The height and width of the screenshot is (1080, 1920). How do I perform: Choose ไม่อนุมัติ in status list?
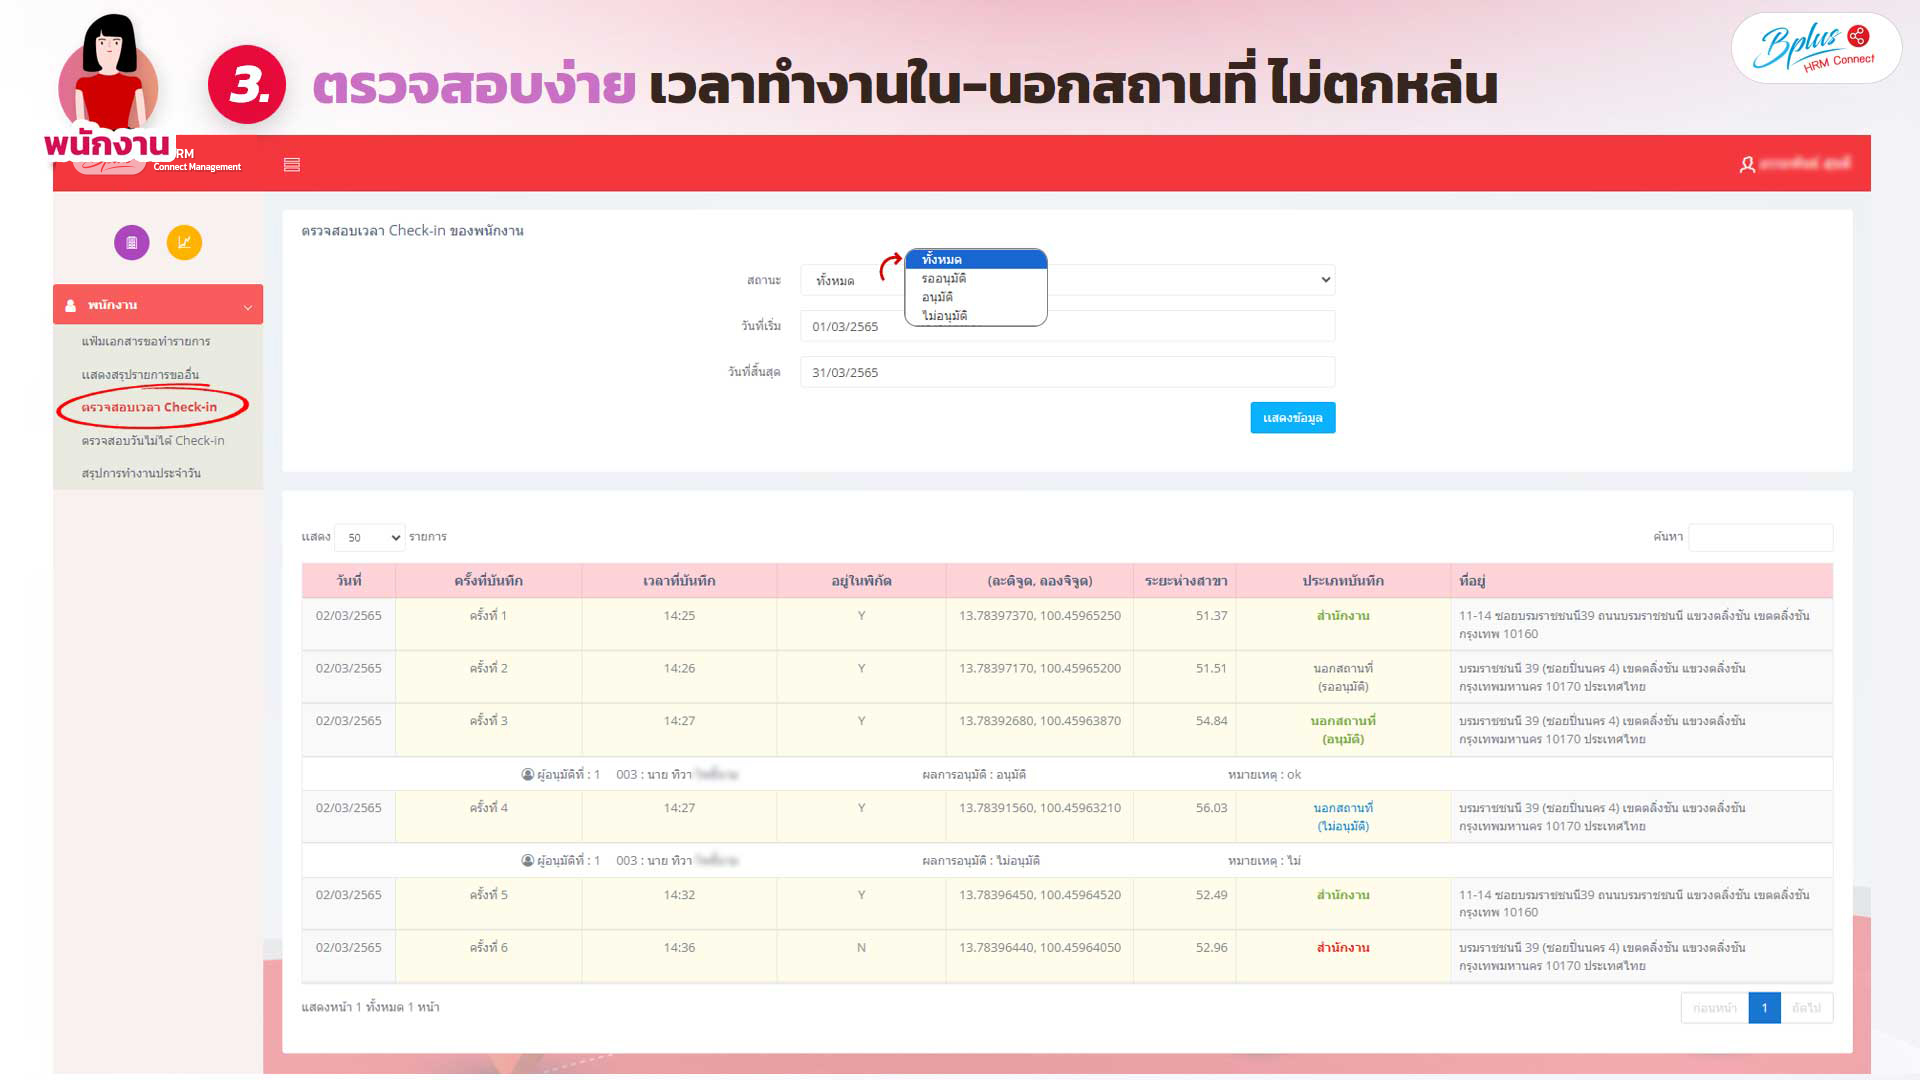[x=944, y=315]
